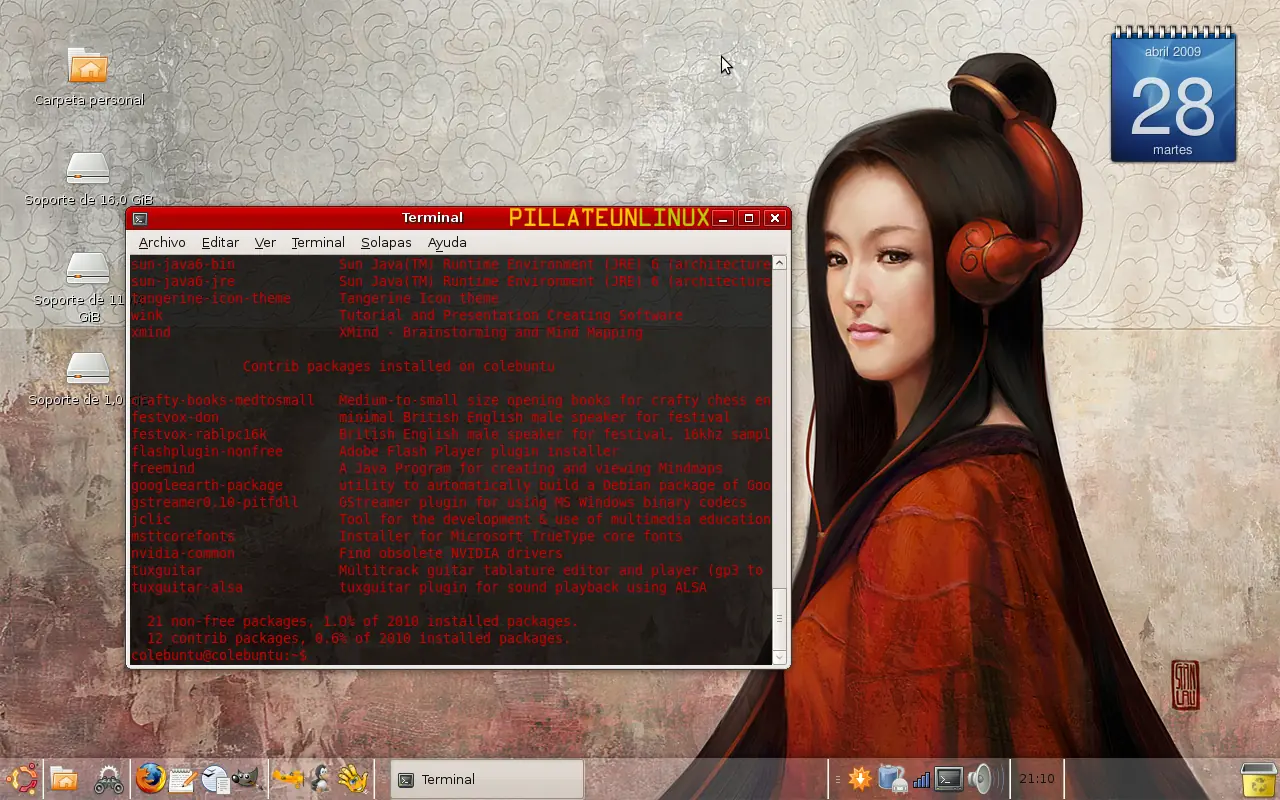
Task: Open the Ver menu
Action: (265, 242)
